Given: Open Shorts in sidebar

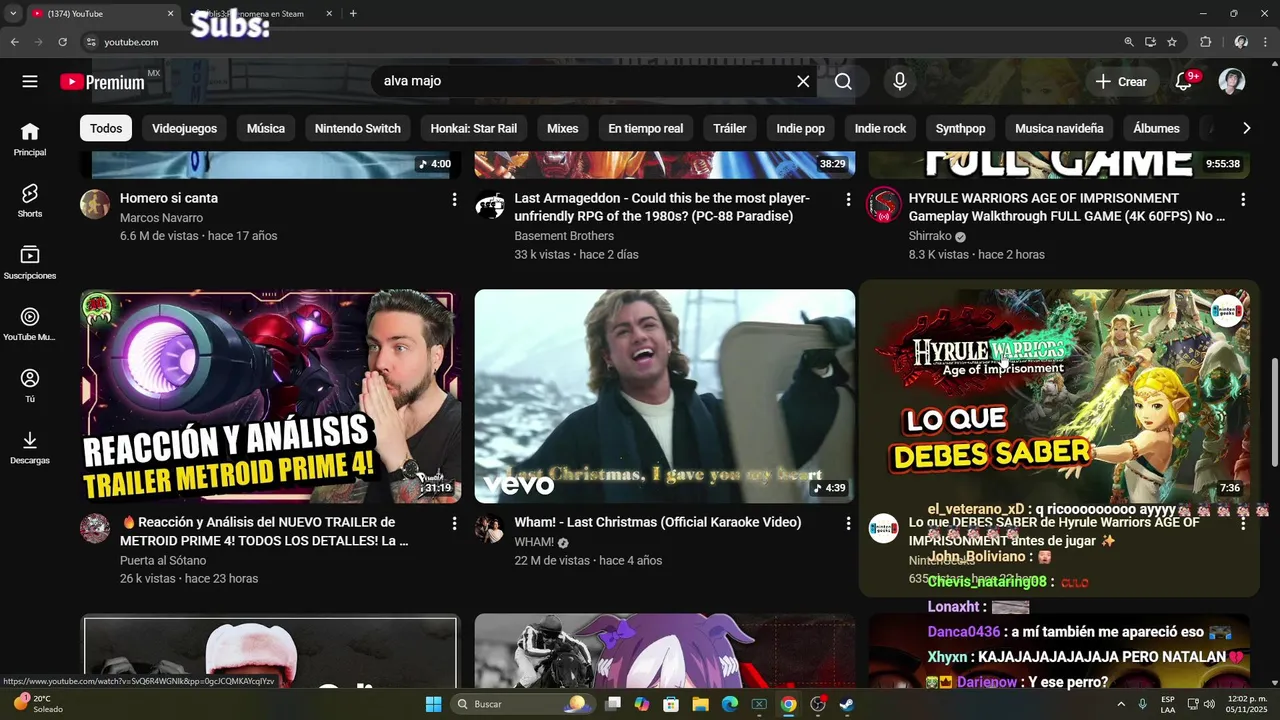Looking at the screenshot, I should click(30, 200).
